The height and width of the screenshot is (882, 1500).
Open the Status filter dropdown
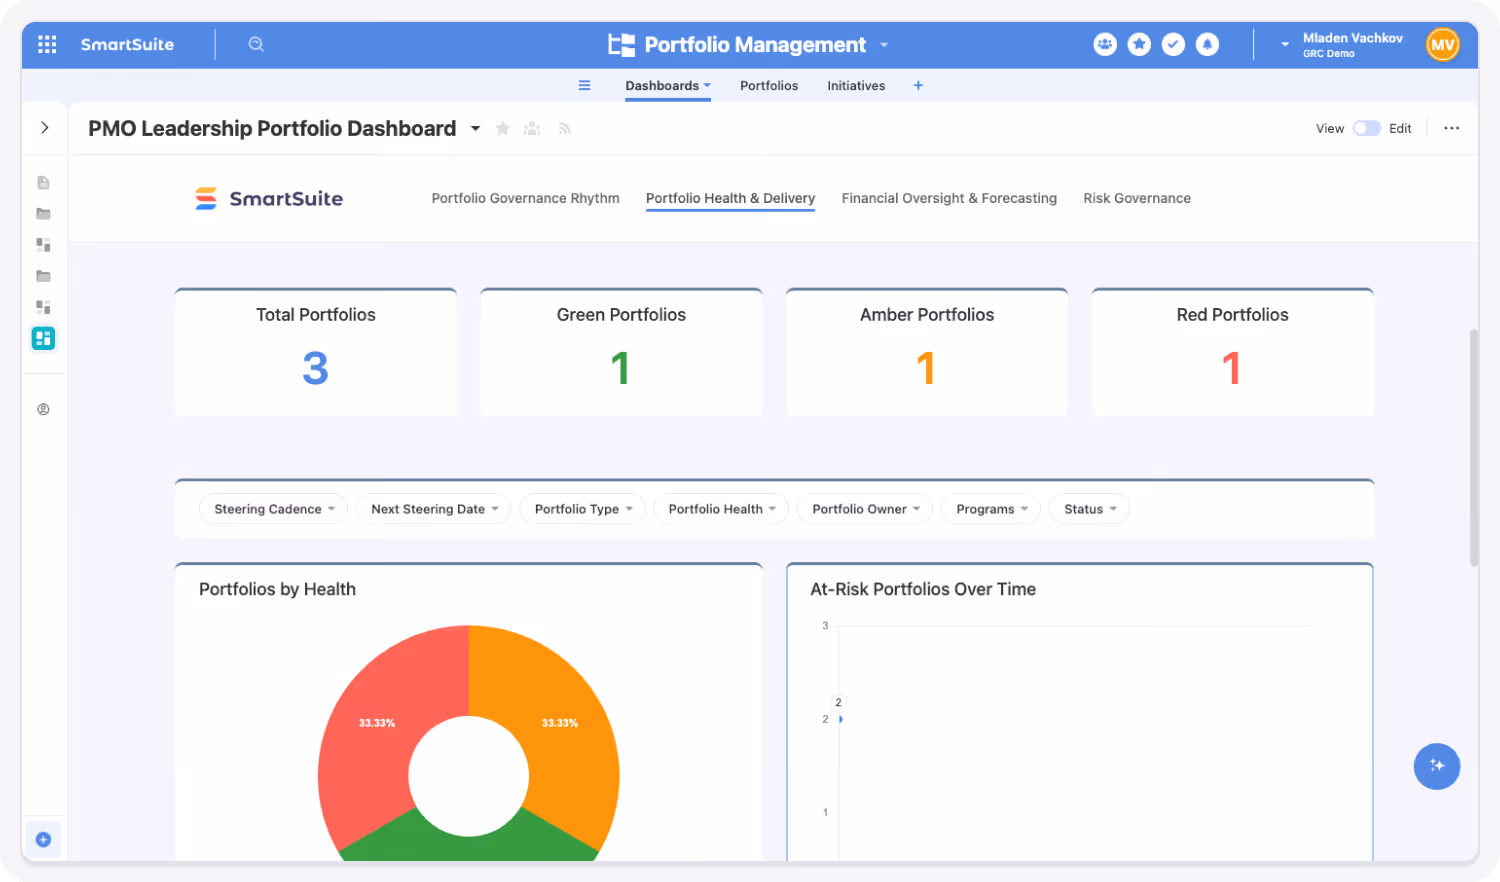(1089, 509)
